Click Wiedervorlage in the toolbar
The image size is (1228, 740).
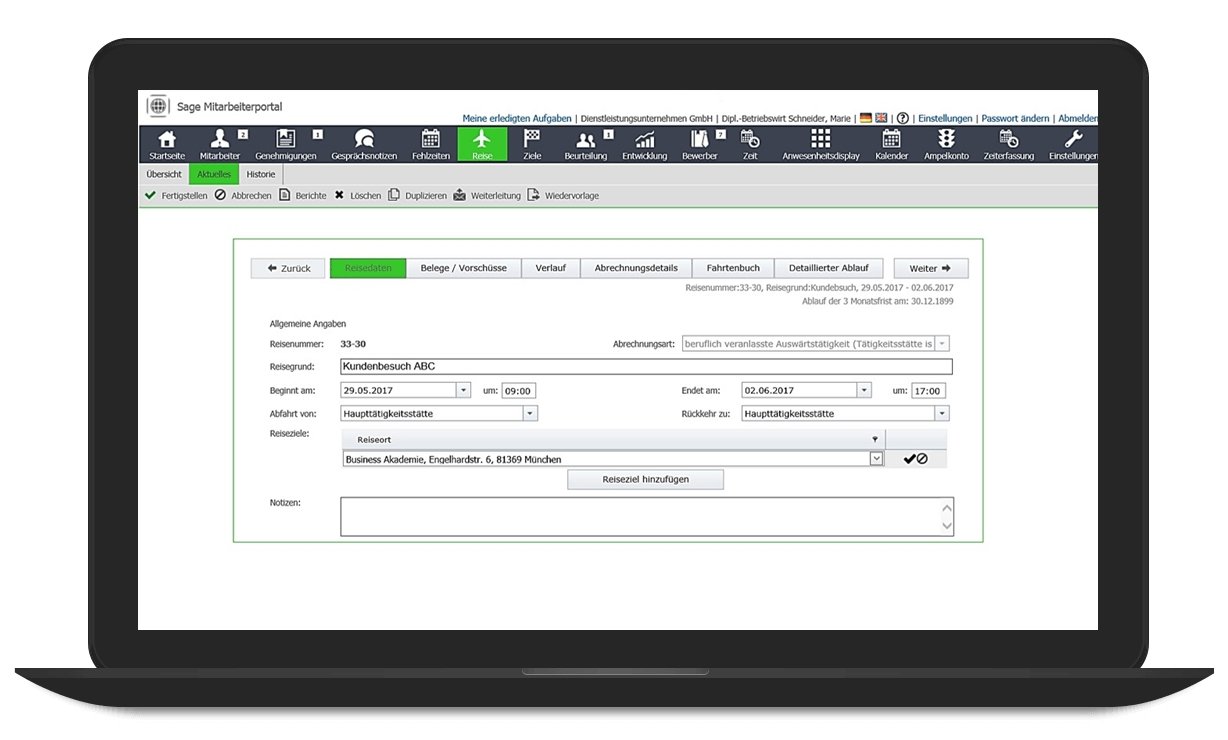pos(564,196)
